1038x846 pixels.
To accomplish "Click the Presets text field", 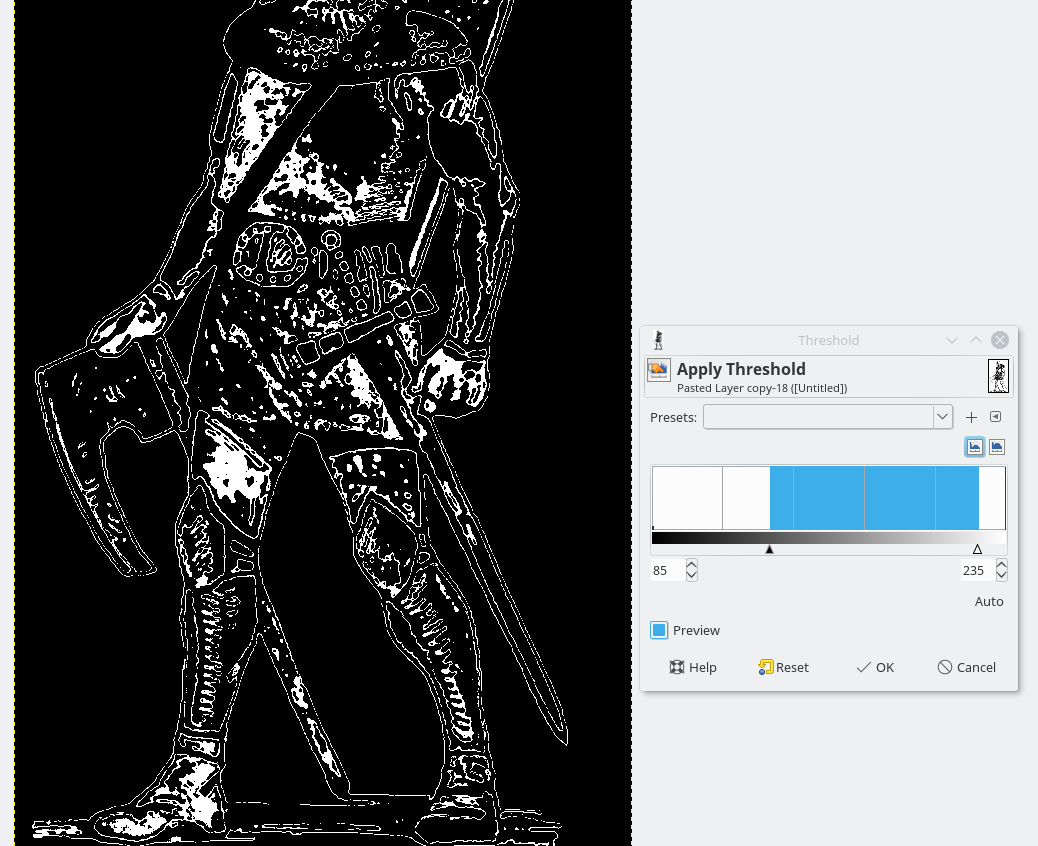I will (x=818, y=417).
